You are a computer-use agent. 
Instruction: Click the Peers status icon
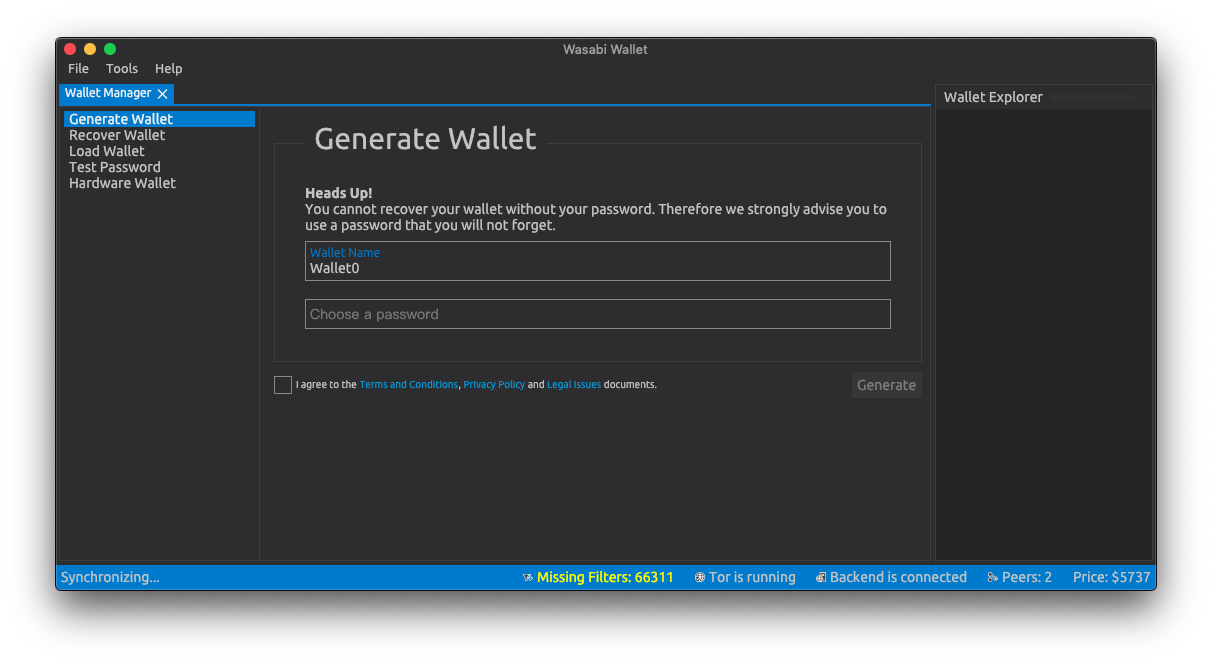(x=993, y=578)
